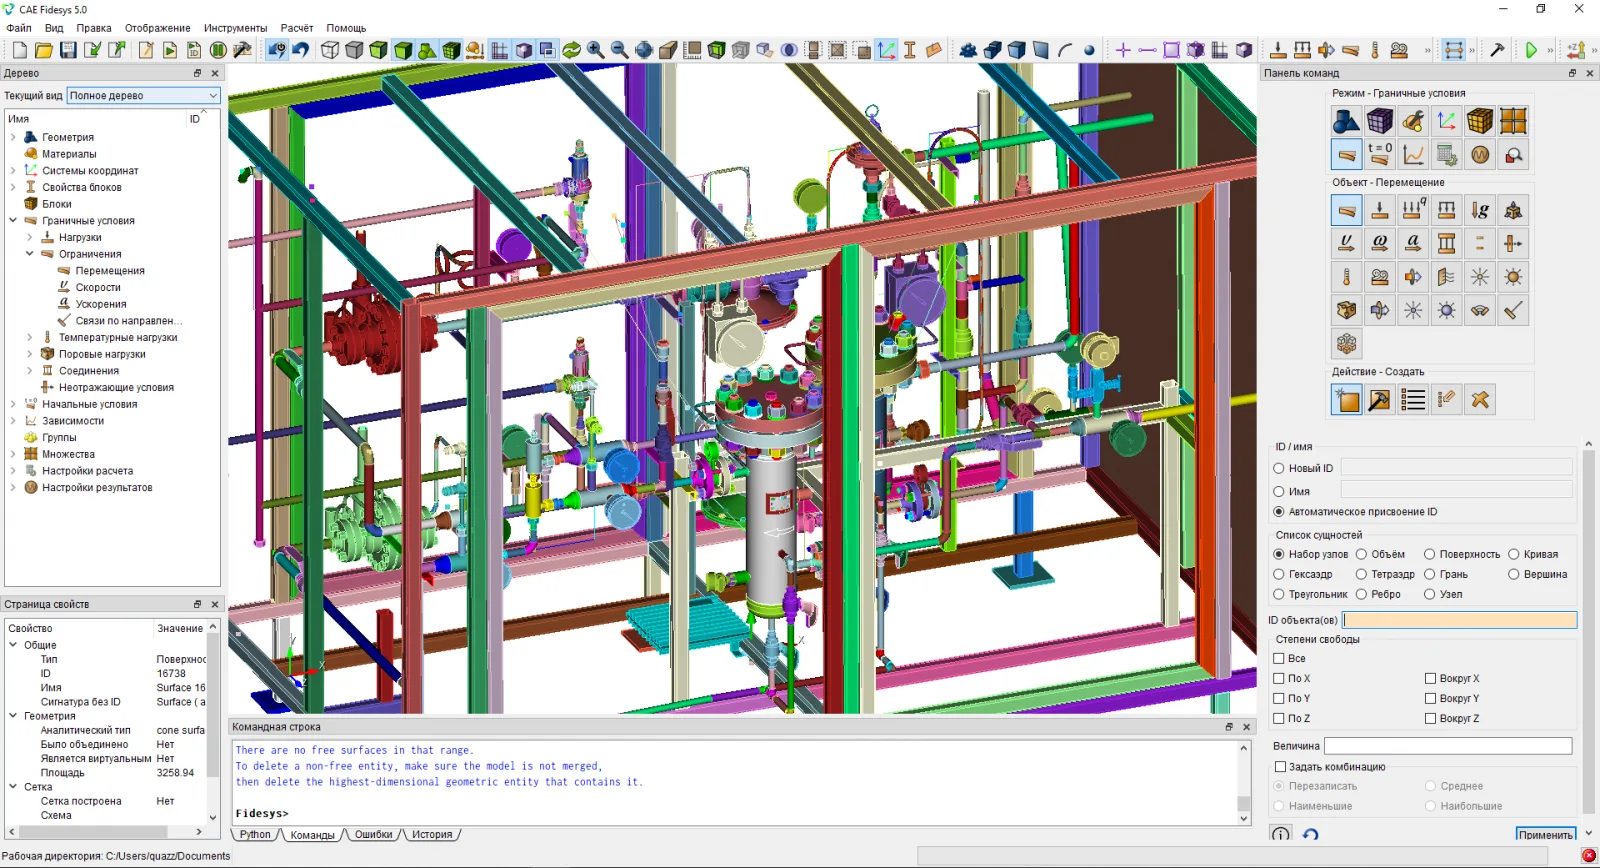Click the undo arrow in the toolbar
This screenshot has width=1600, height=868.
pos(301,50)
